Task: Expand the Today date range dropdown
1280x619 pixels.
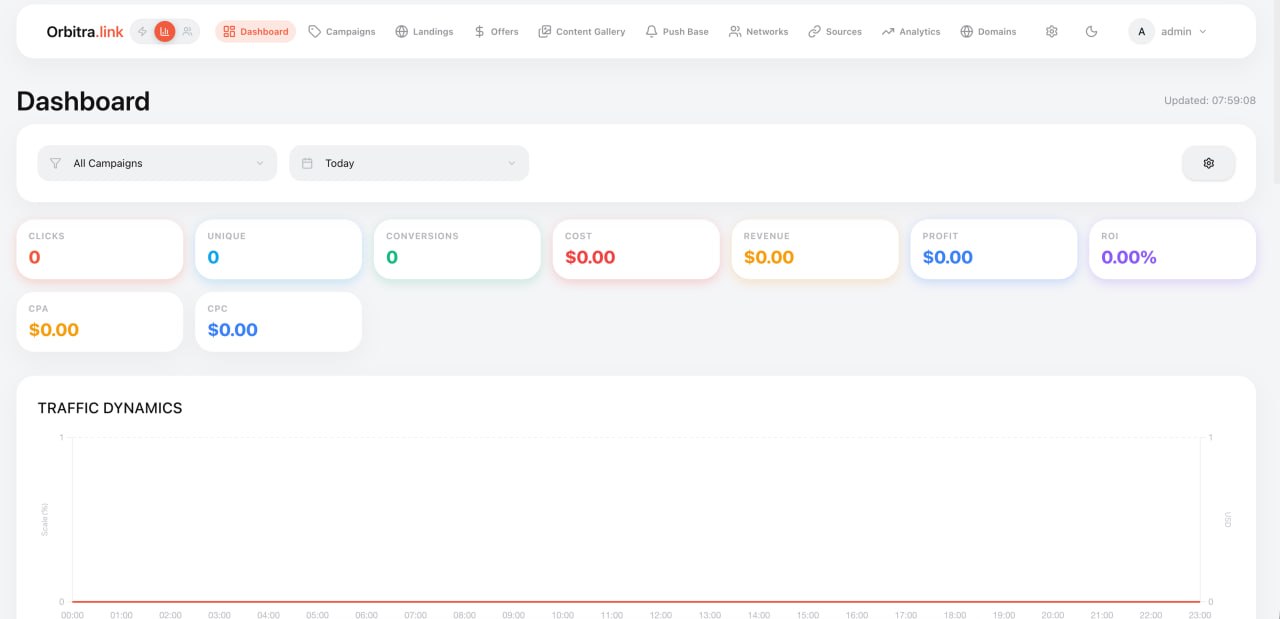Action: point(409,163)
